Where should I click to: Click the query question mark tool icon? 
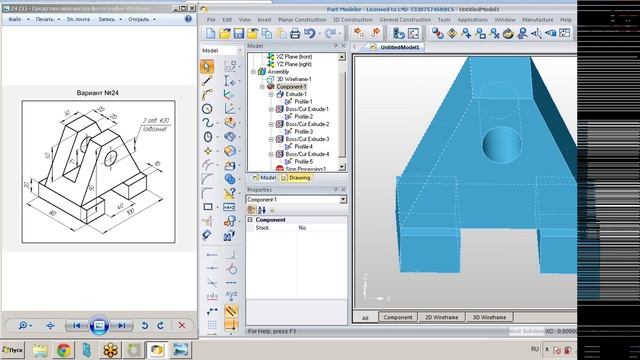pos(230,193)
